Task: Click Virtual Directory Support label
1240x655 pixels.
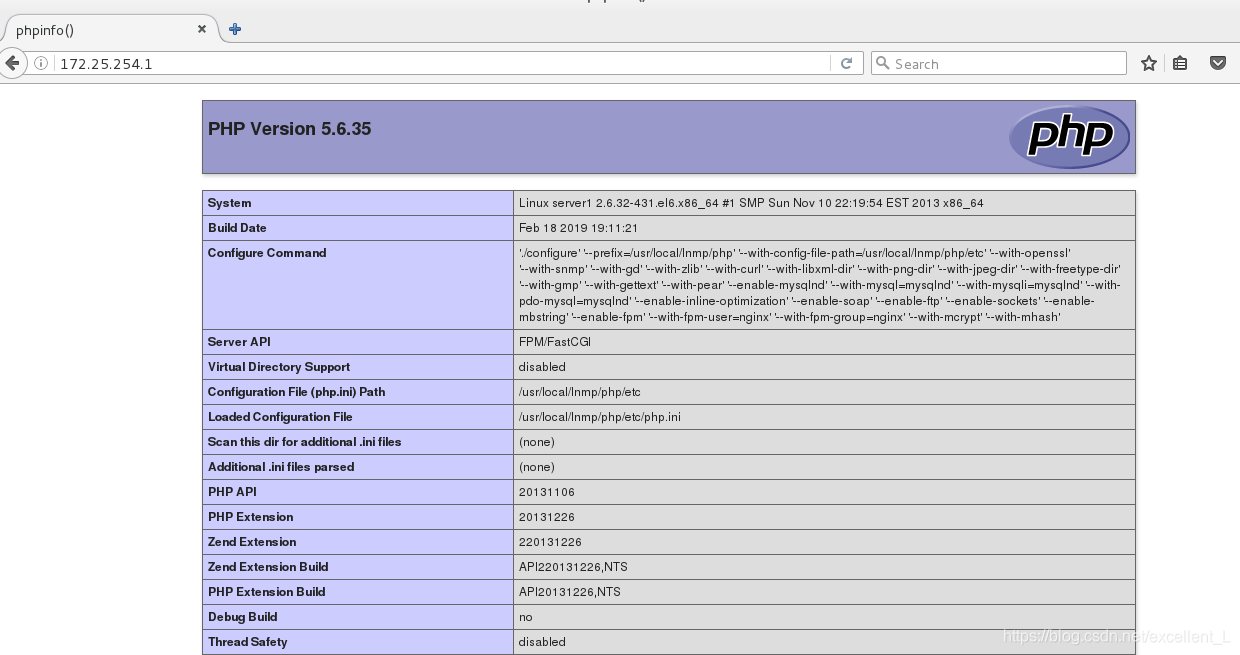Action: click(x=279, y=367)
